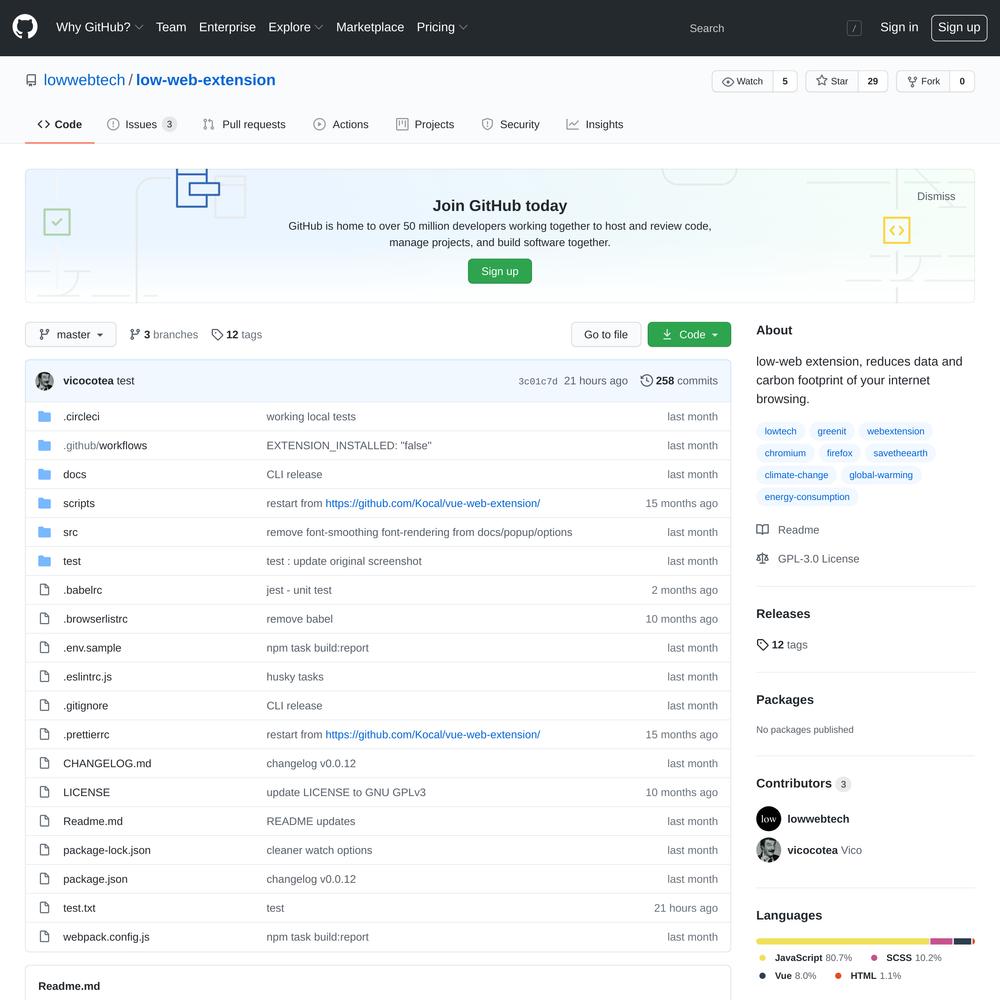Click the green Sign up banner button
This screenshot has height=1000, width=1000.
click(500, 271)
